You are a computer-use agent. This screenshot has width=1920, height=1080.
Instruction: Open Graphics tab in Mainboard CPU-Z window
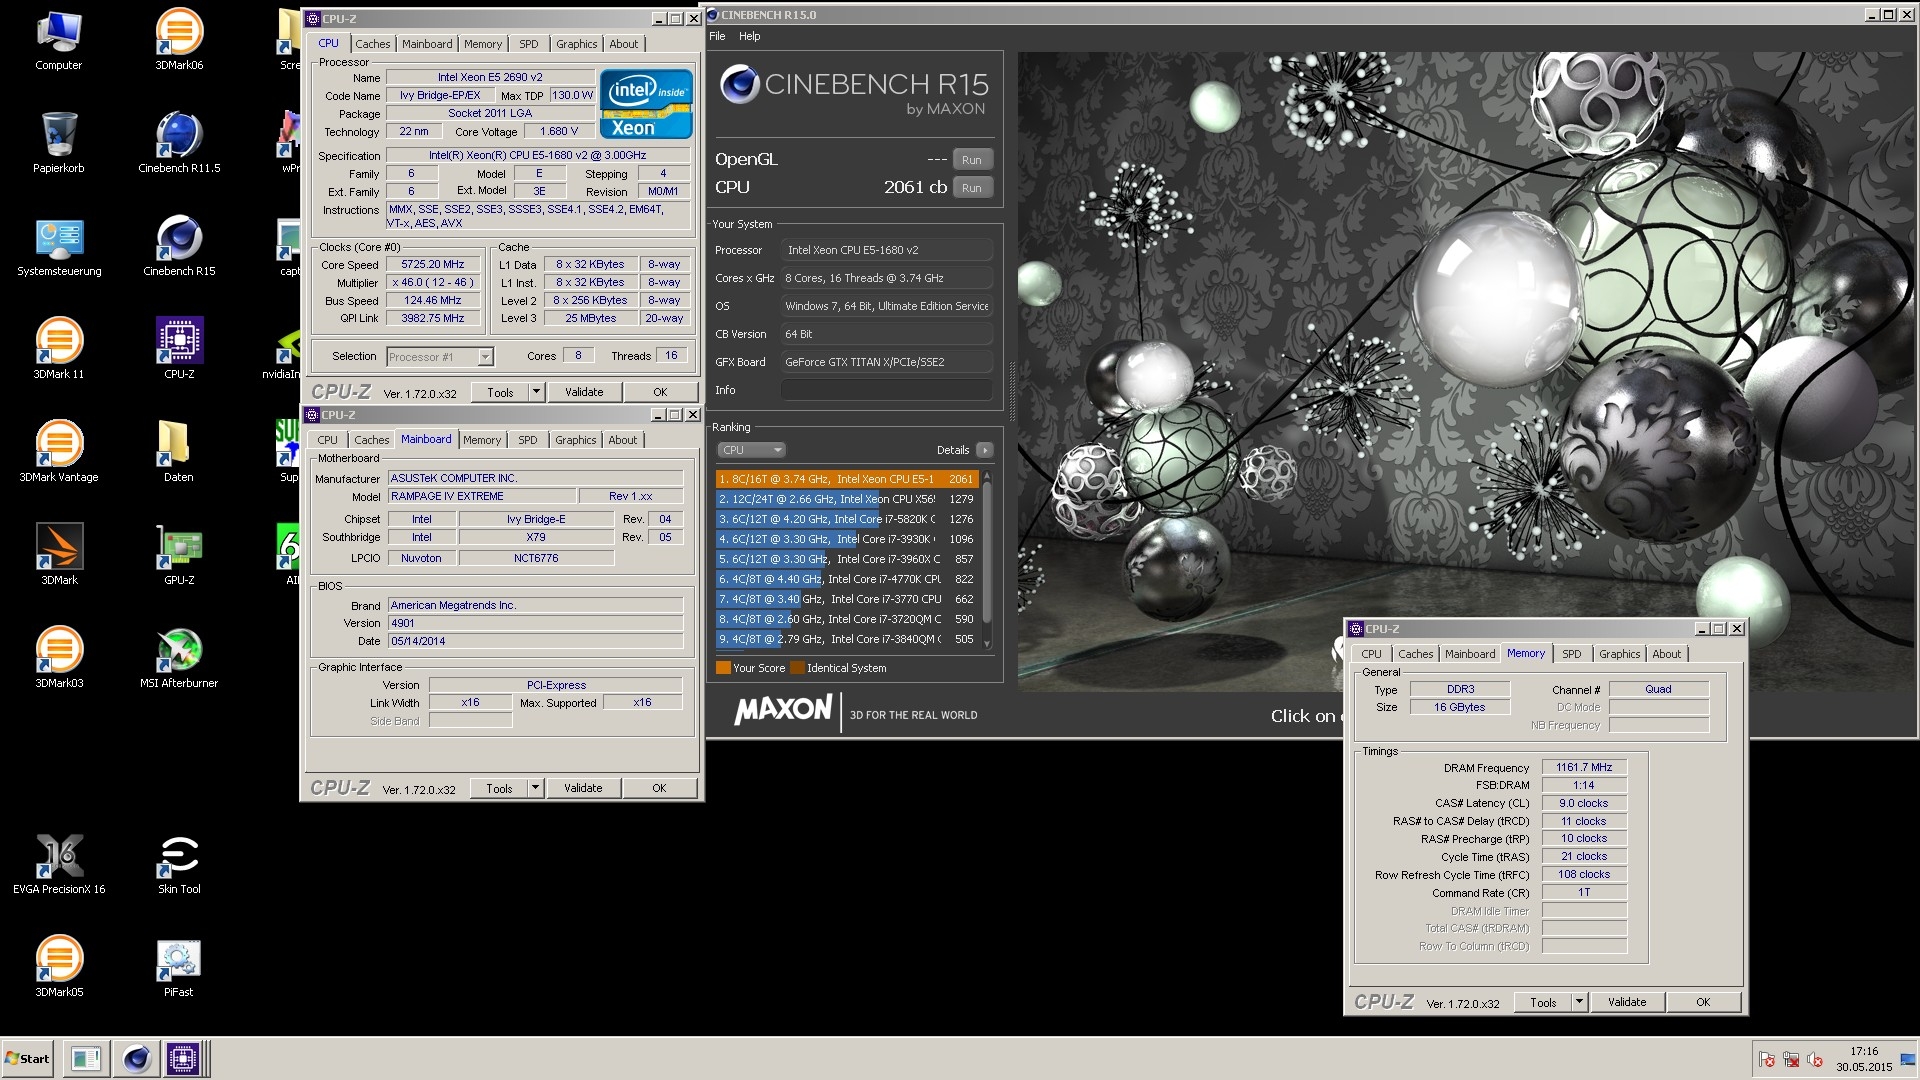575,440
